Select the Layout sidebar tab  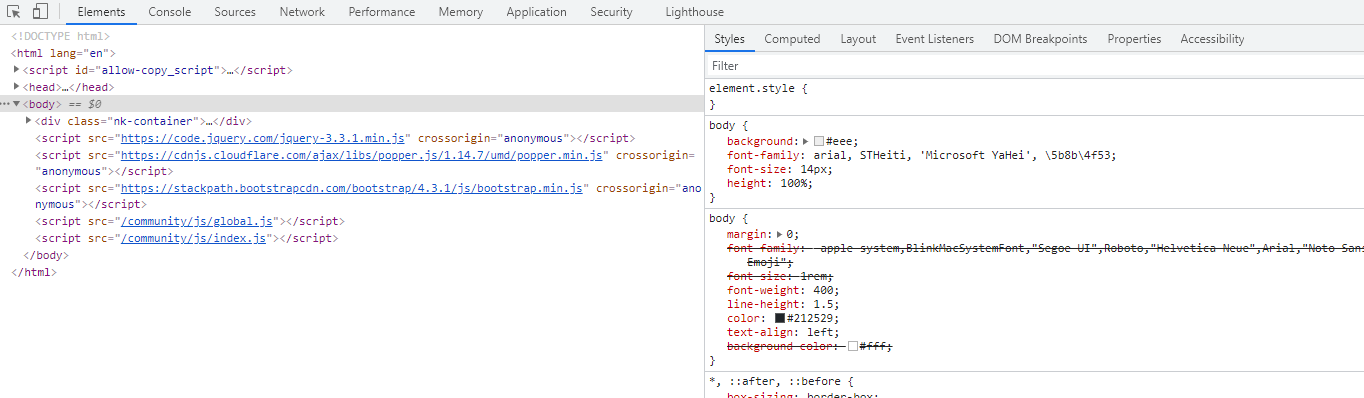[x=858, y=39]
